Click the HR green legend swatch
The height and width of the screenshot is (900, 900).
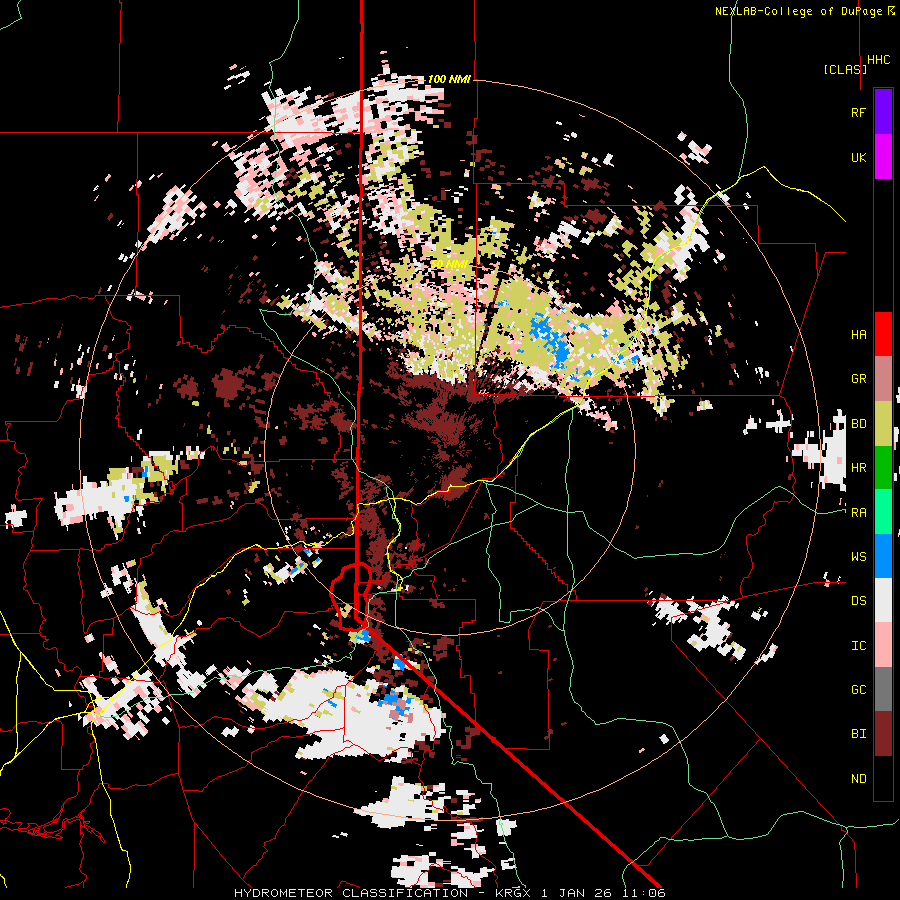tap(883, 468)
